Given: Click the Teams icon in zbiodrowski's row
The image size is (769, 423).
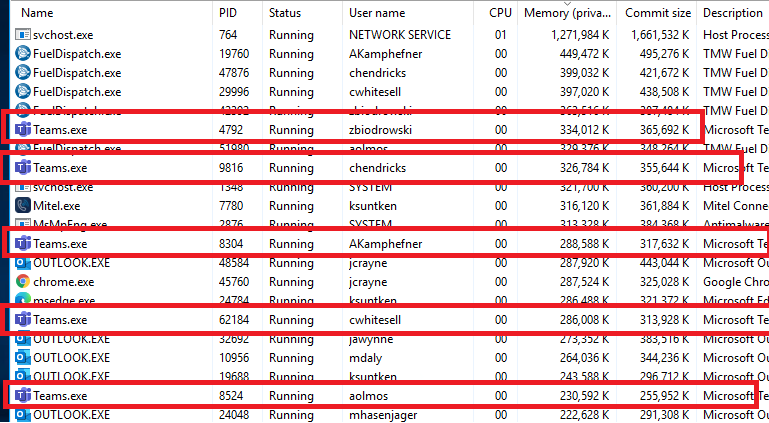Looking at the screenshot, I should tap(23, 130).
